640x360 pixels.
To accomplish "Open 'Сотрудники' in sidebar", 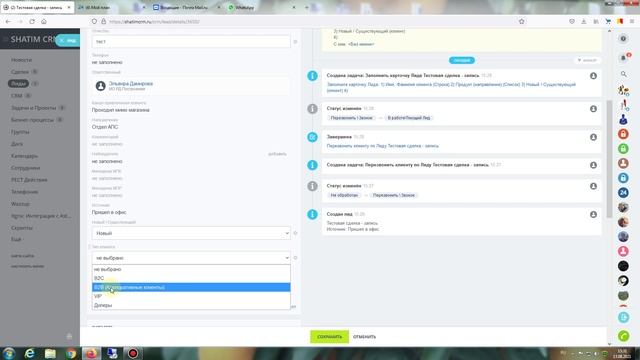I will (x=25, y=168).
